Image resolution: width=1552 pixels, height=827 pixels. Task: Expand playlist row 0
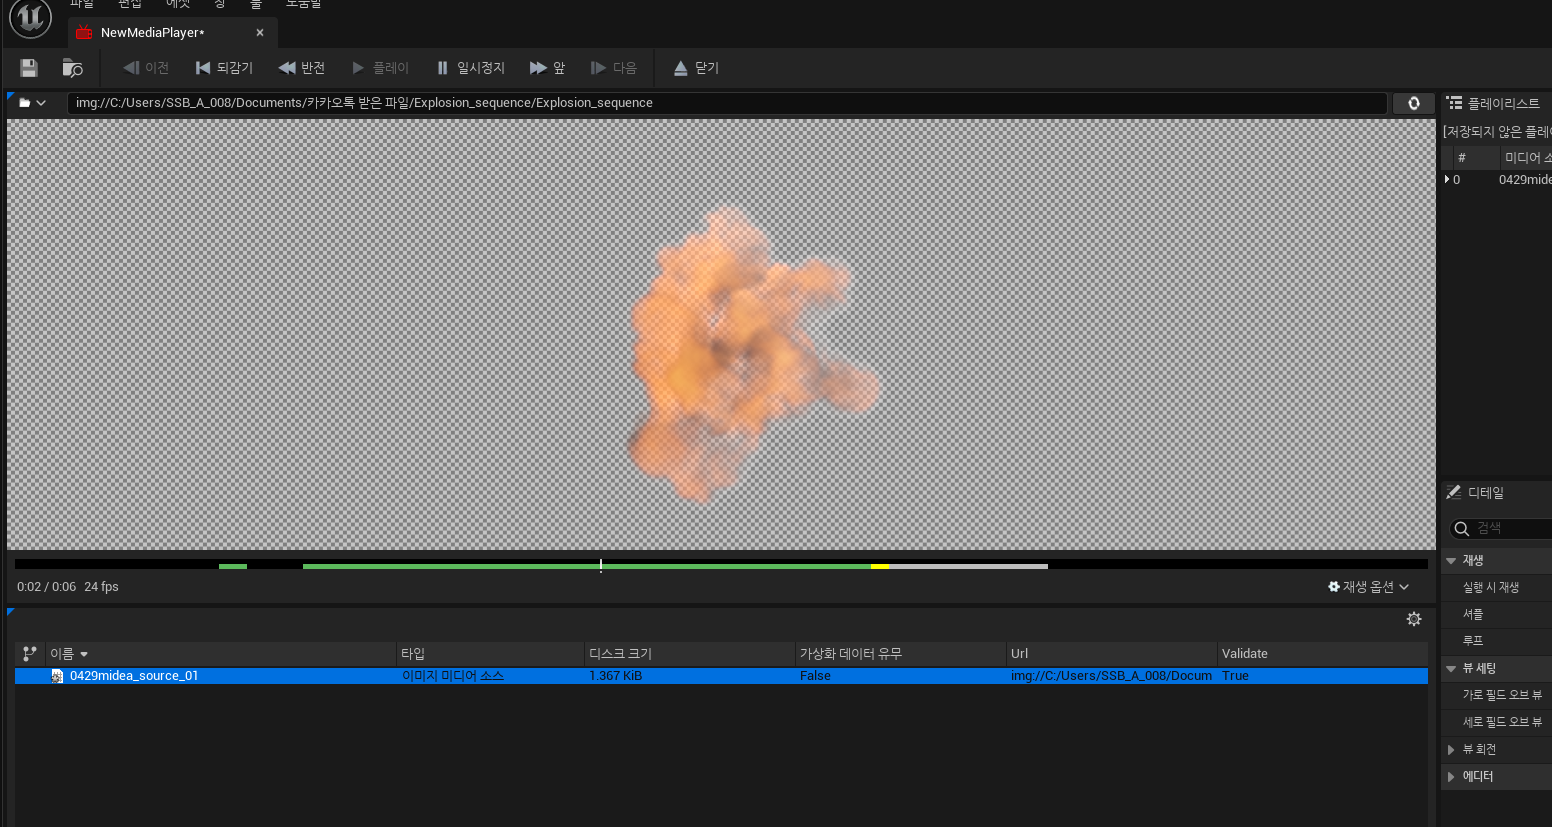point(1447,180)
